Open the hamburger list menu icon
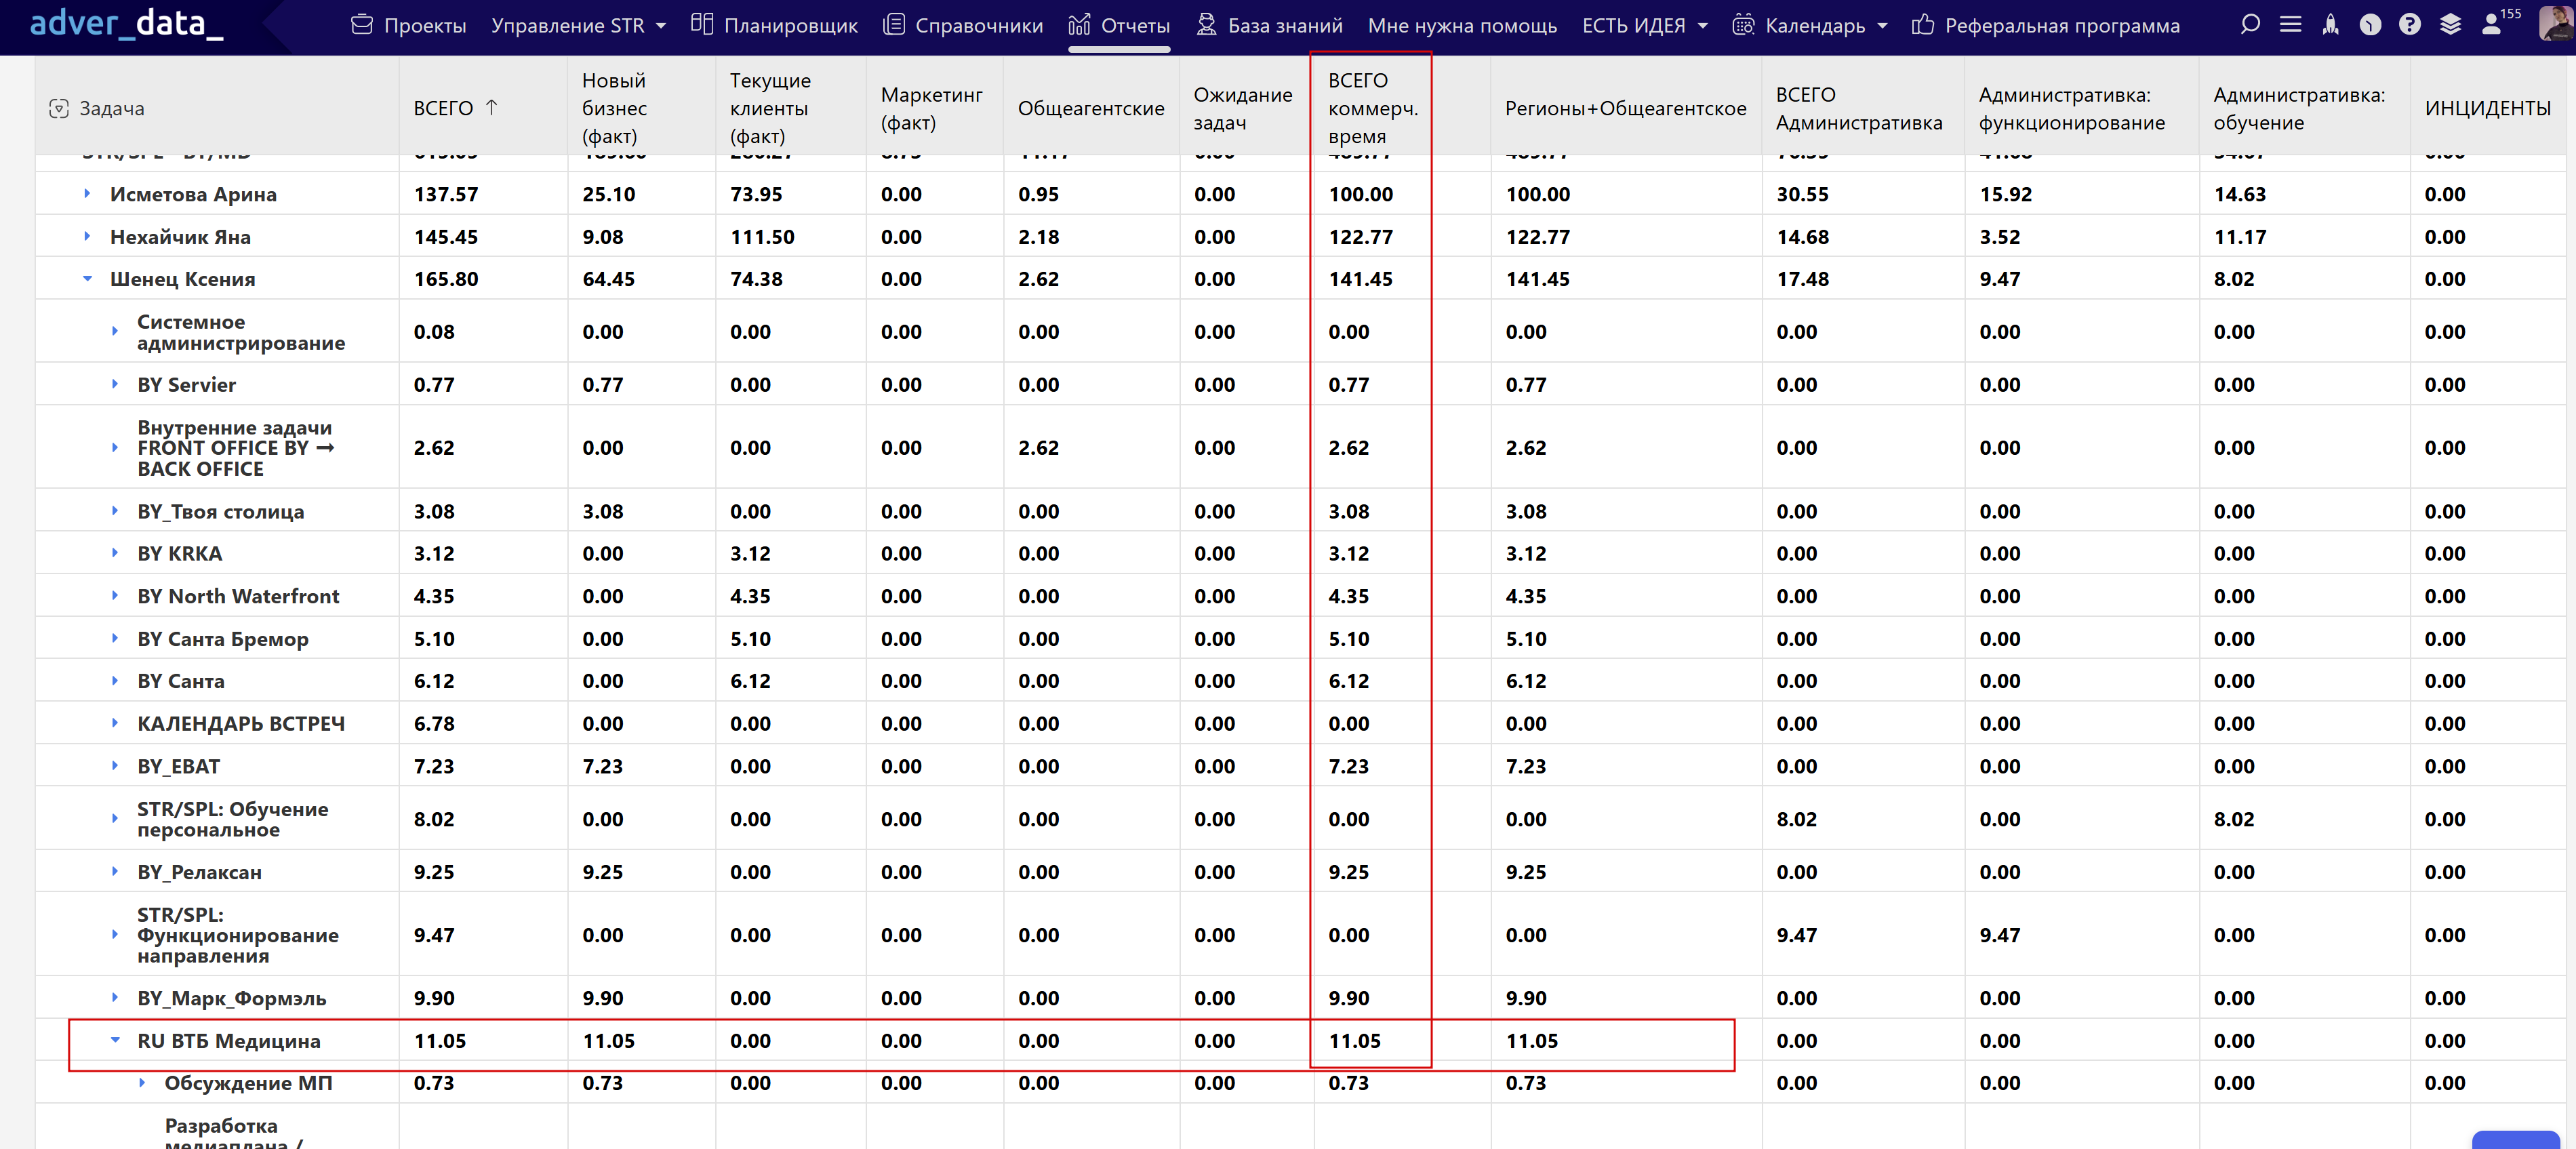Viewport: 2576px width, 1149px height. tap(2290, 25)
